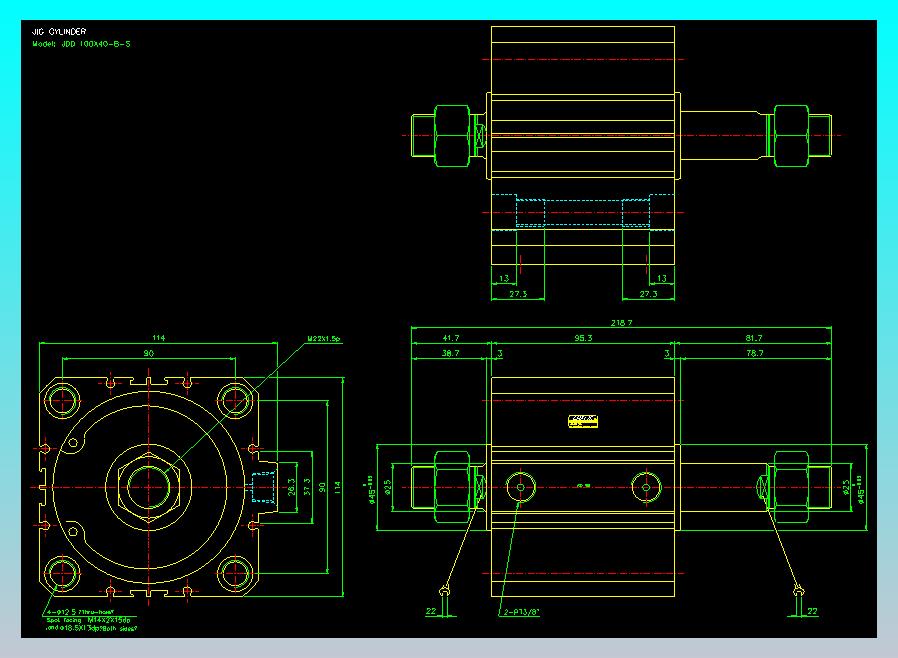898x658 pixels.
Task: Select the "41.7" dimension value
Action: tap(451, 338)
